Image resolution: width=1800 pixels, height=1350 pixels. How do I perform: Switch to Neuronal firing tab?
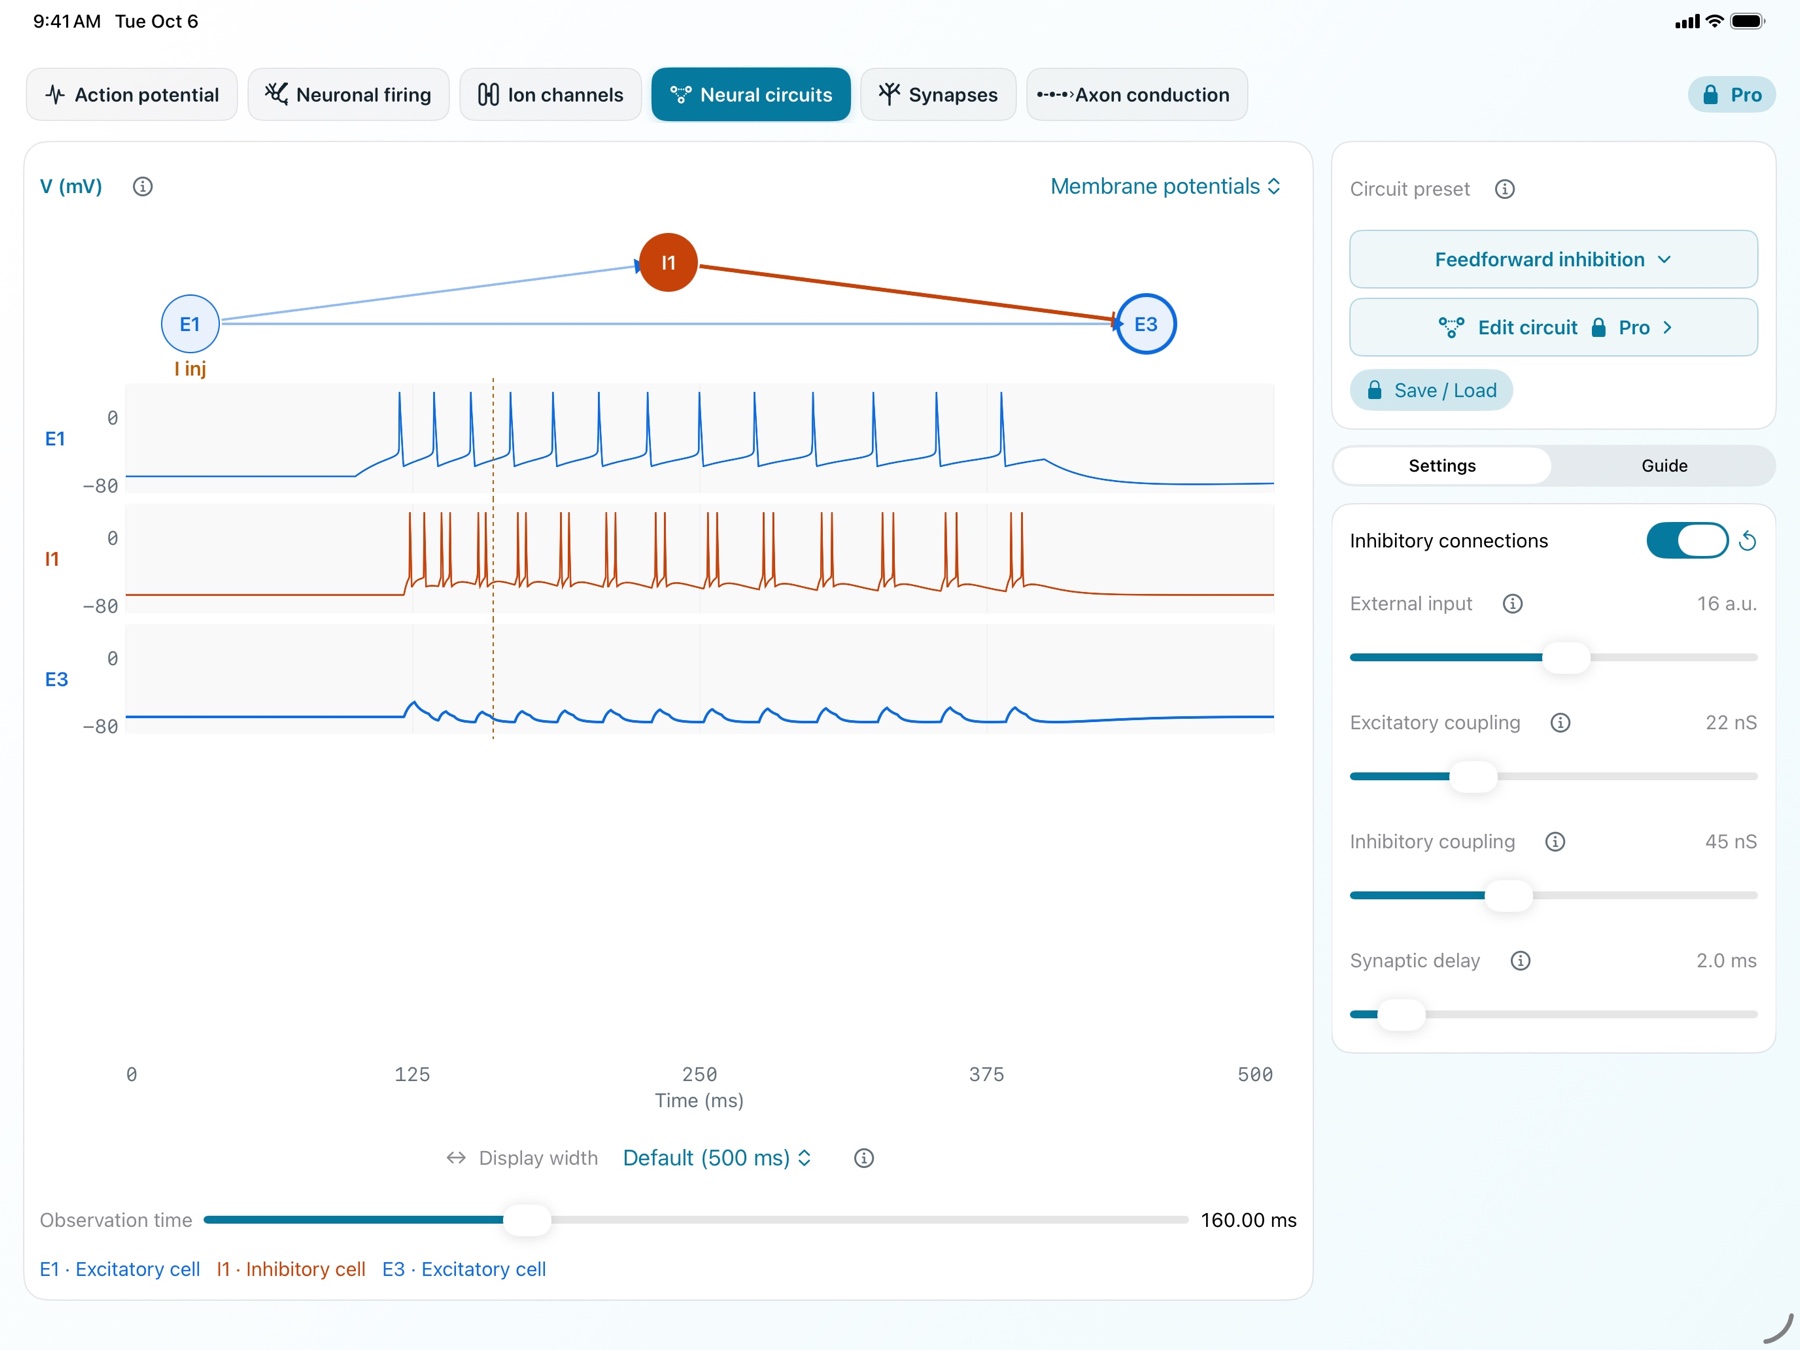click(x=348, y=95)
